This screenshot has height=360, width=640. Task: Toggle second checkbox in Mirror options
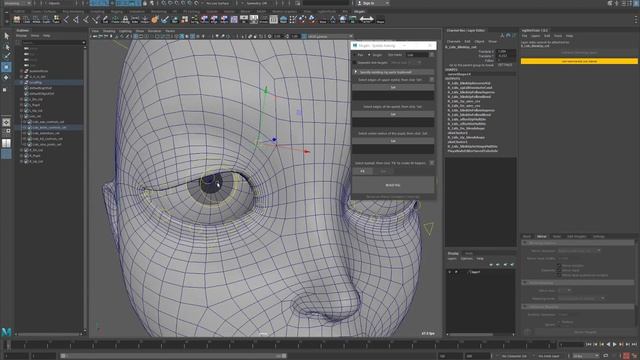coord(559,270)
